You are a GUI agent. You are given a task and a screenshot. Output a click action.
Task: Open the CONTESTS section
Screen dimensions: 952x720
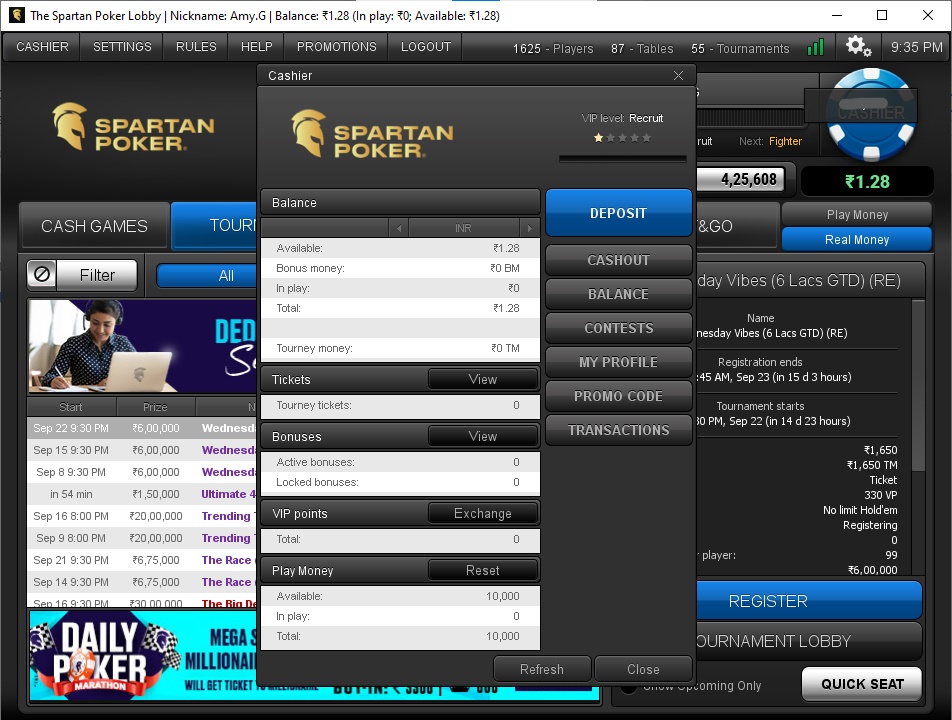pyautogui.click(x=619, y=328)
